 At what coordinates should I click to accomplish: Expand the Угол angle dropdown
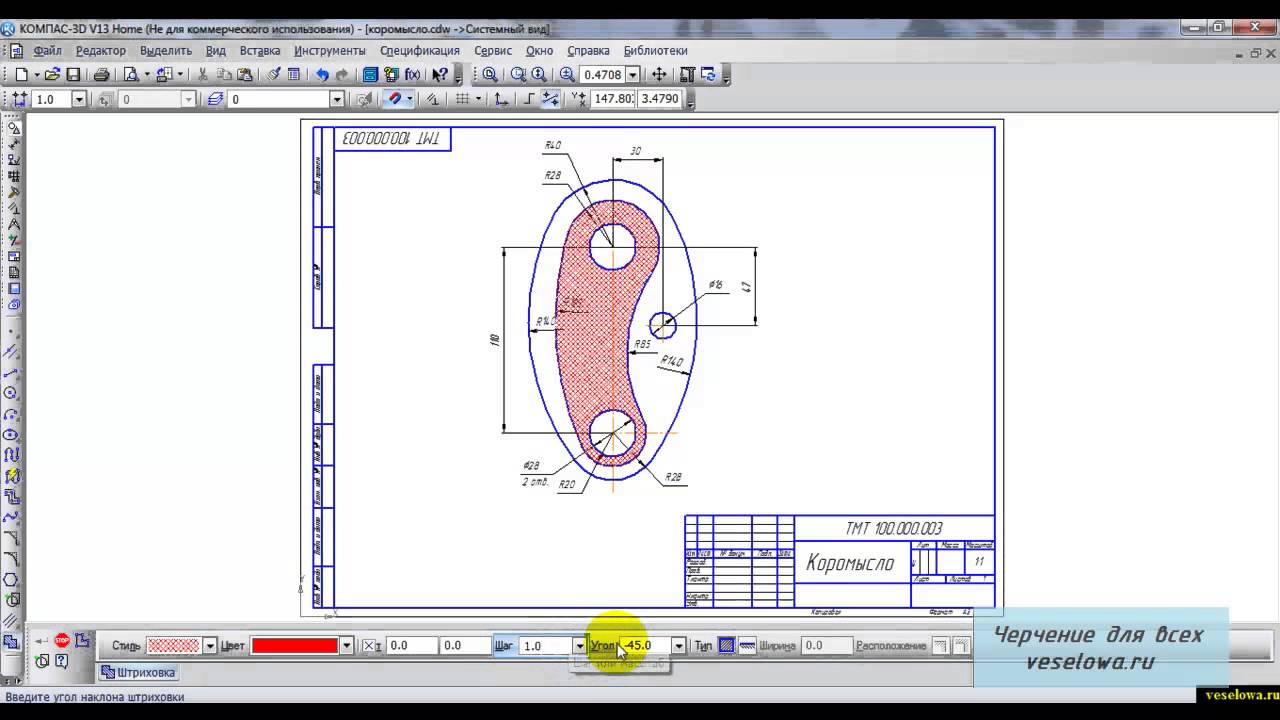click(x=679, y=646)
